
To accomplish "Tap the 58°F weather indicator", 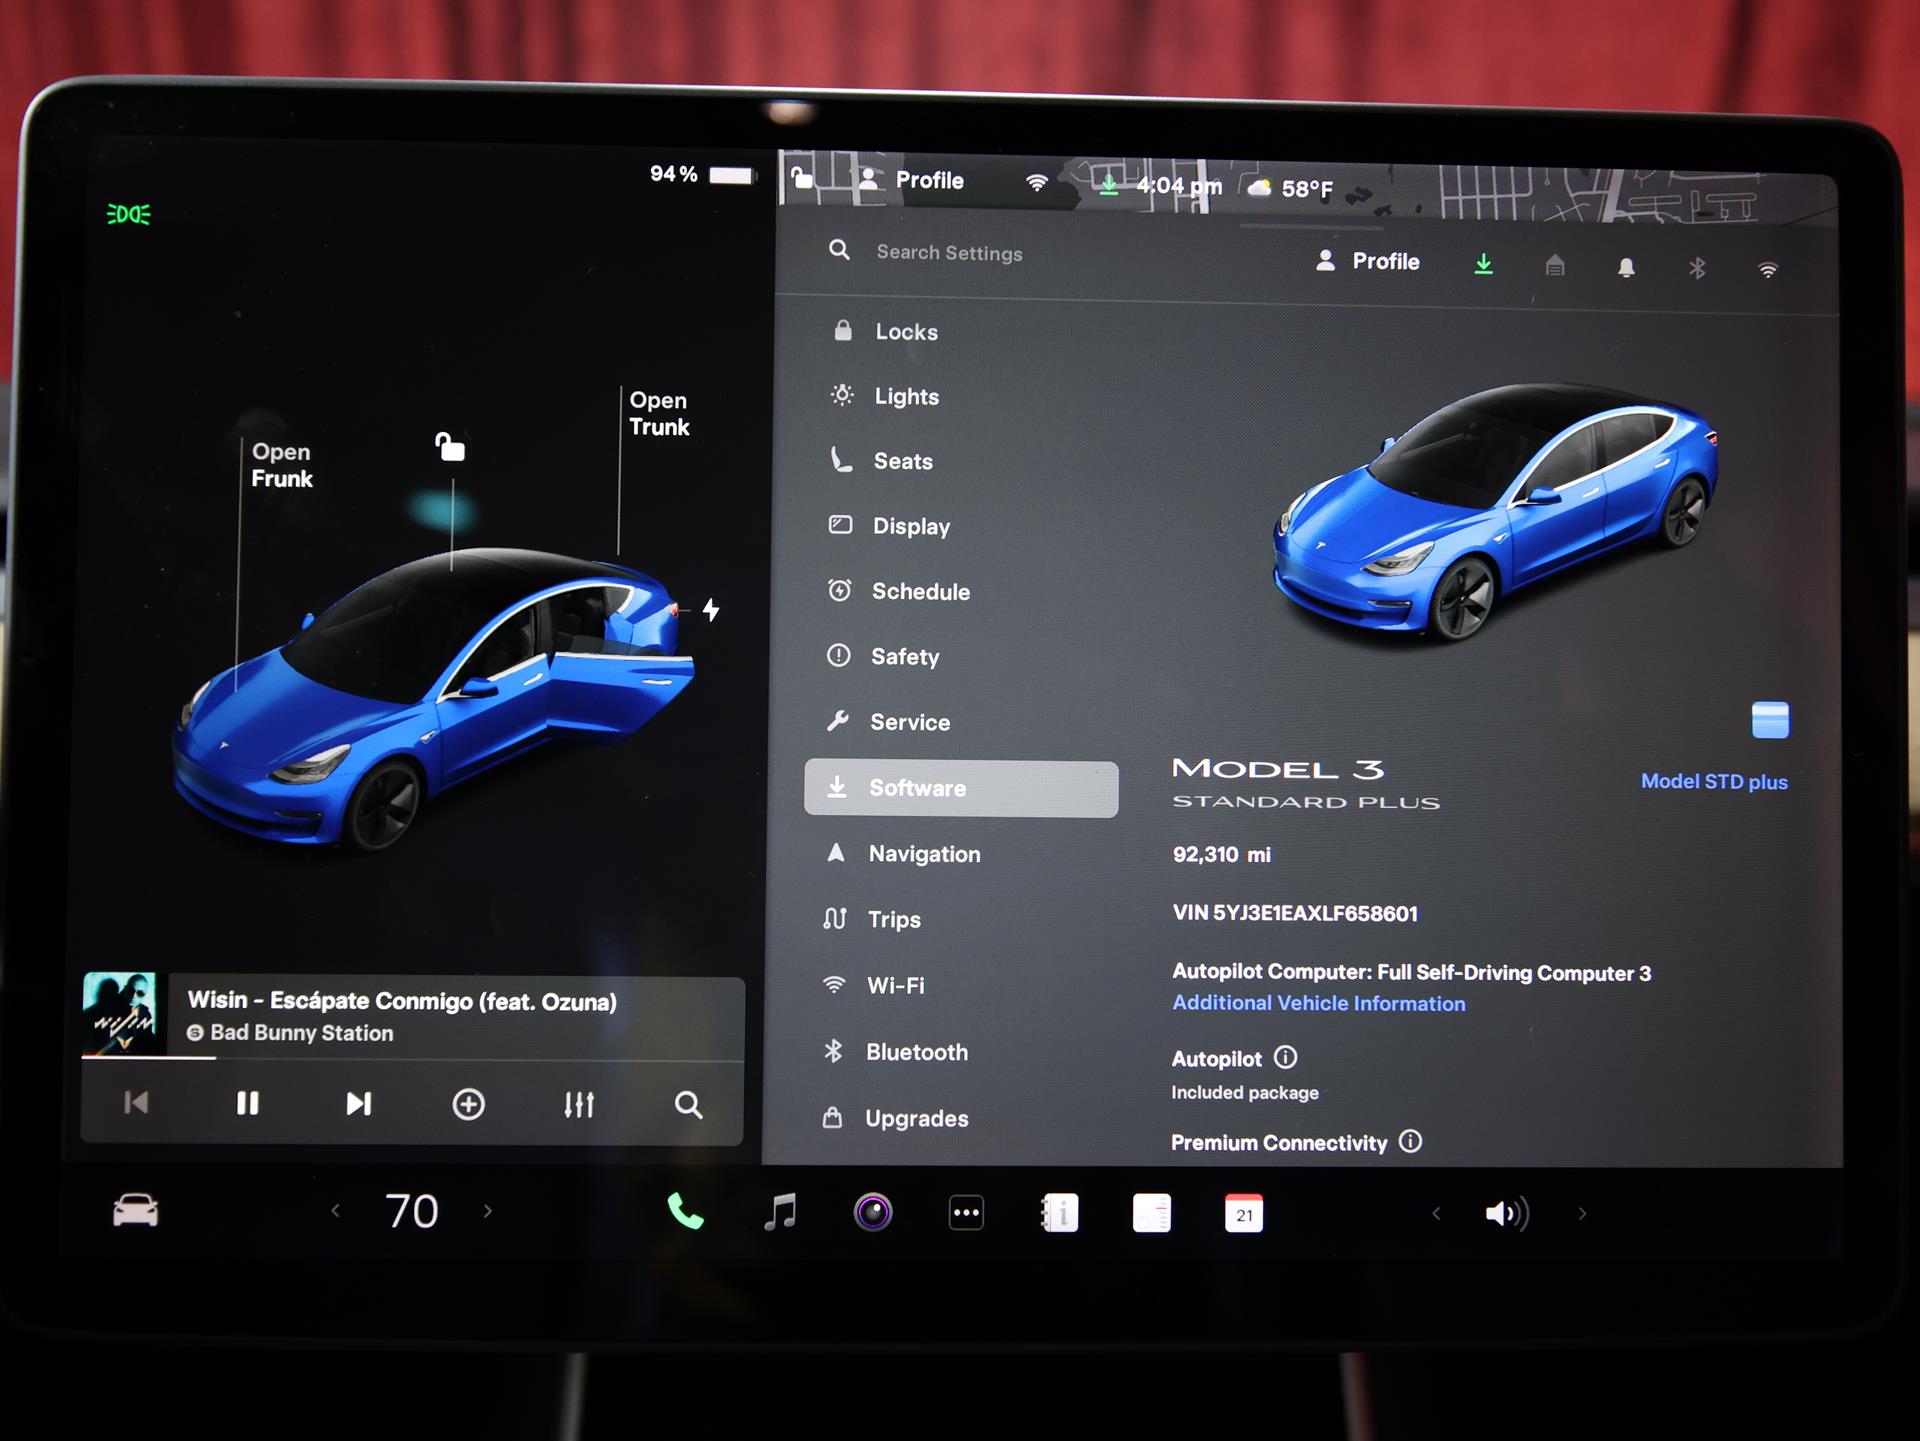I will click(x=1290, y=188).
